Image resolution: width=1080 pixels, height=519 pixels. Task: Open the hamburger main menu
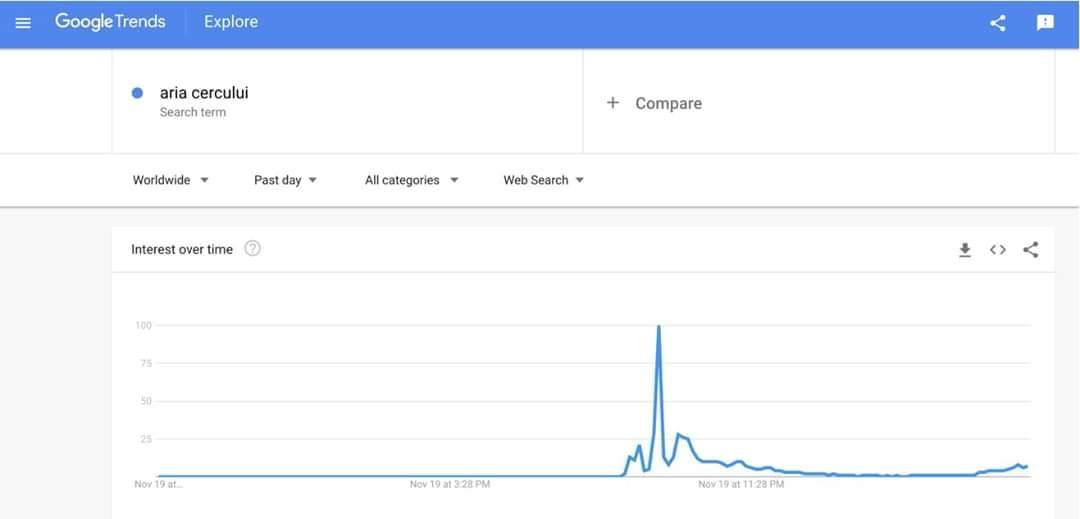point(23,23)
